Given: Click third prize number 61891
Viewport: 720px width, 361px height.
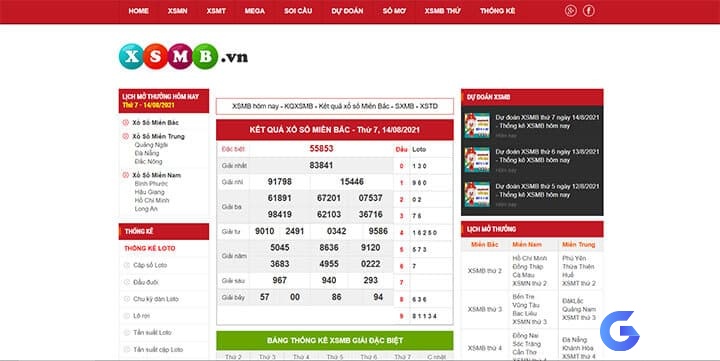Looking at the screenshot, I should (280, 198).
